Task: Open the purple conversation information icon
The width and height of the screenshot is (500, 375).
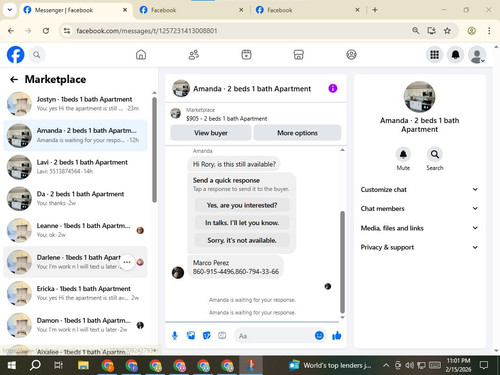Action: coord(333,88)
